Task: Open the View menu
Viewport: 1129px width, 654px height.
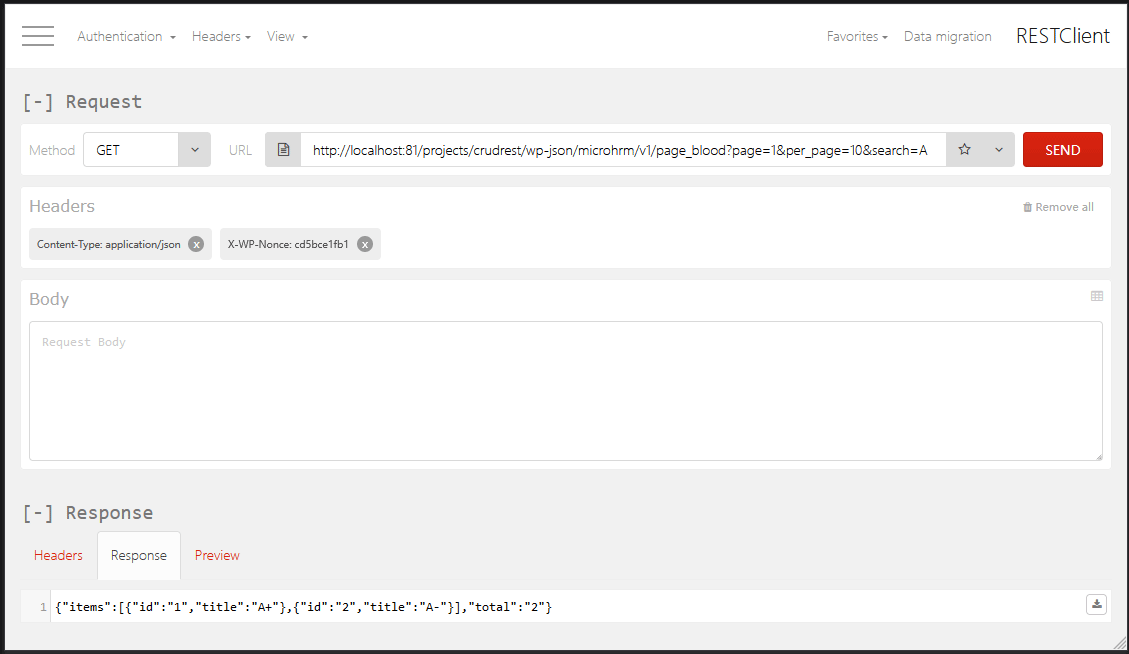Action: 287,37
